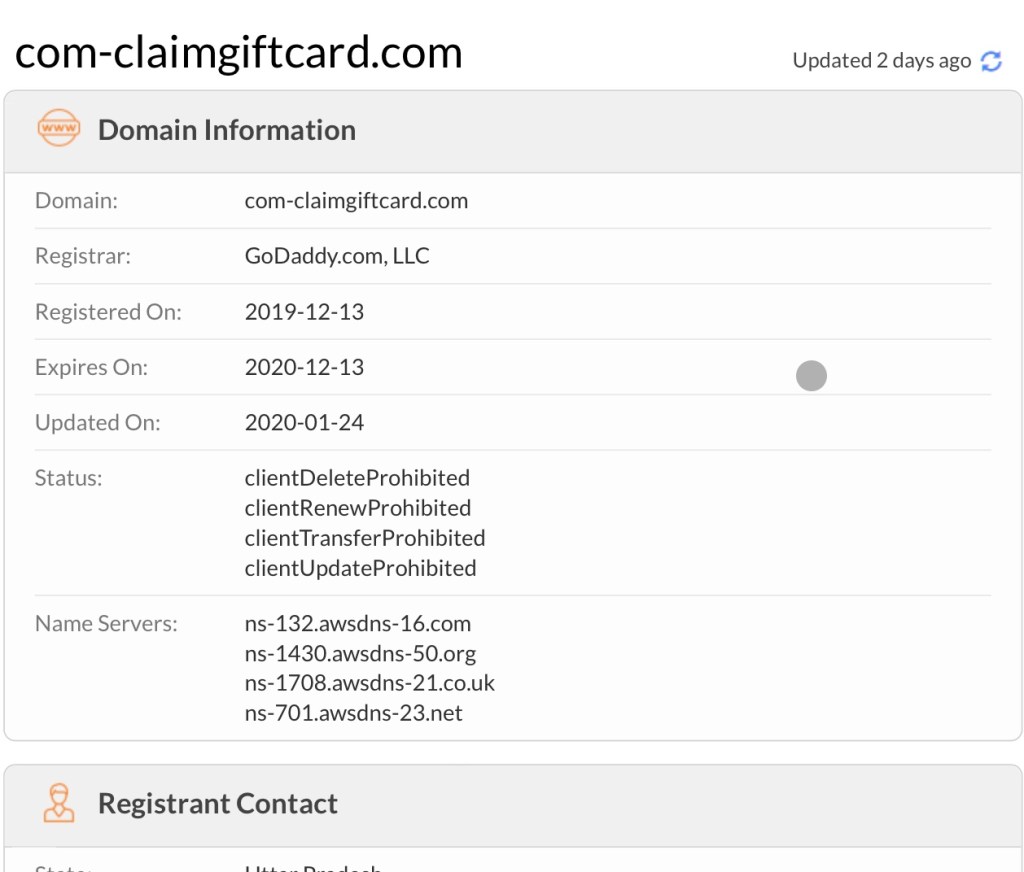Click name server ns-132.awsdns-16.com

(358, 624)
